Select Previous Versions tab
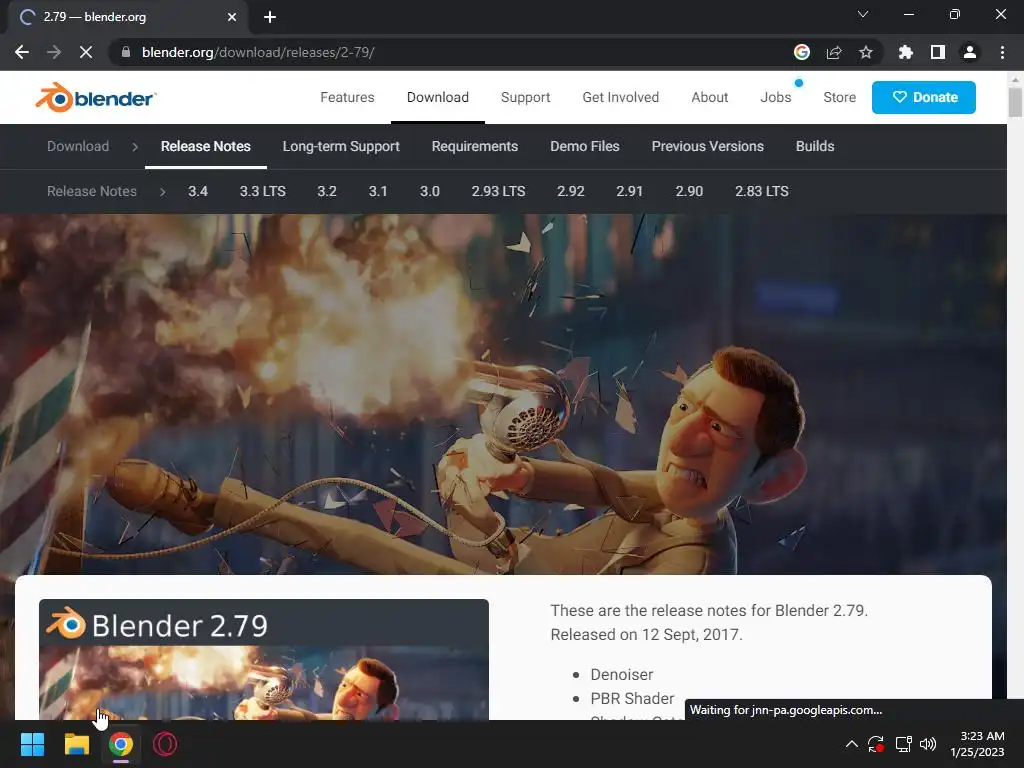The height and width of the screenshot is (768, 1024). pyautogui.click(x=707, y=146)
